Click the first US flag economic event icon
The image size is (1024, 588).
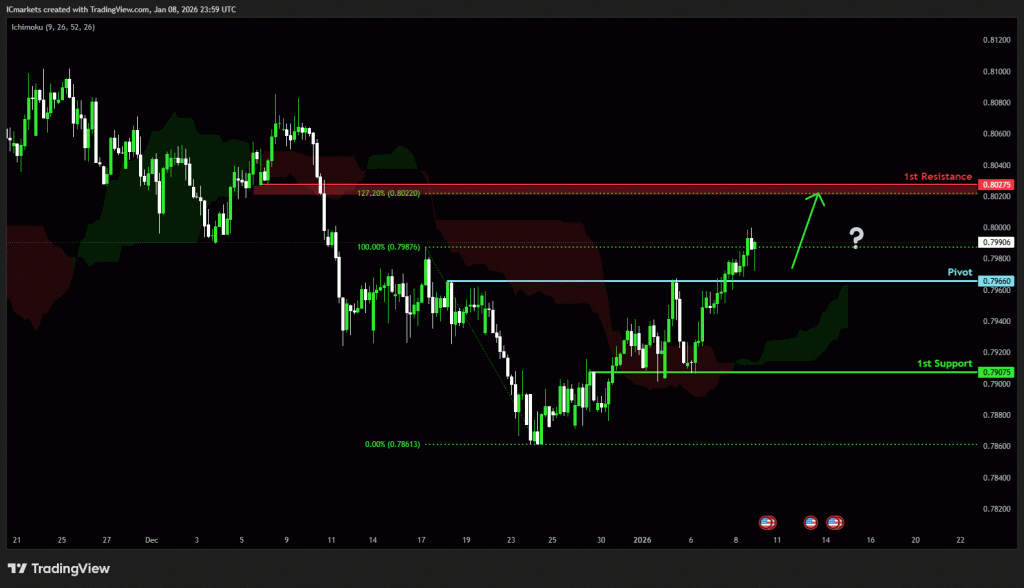coord(767,522)
